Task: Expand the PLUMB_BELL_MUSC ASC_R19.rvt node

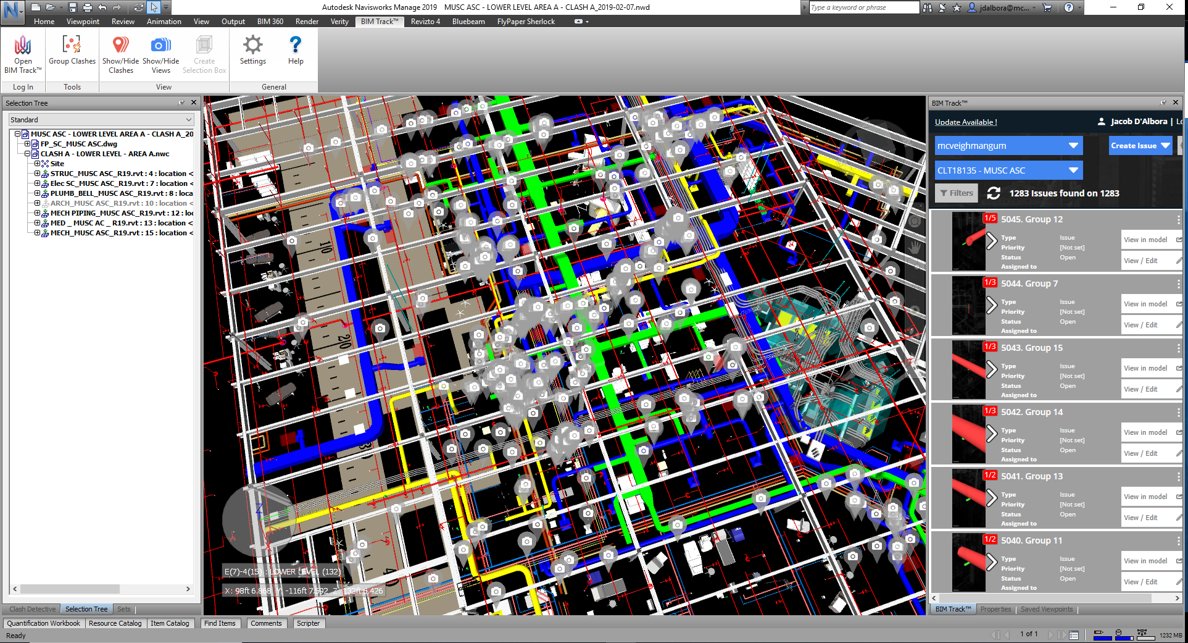Action: [36, 193]
